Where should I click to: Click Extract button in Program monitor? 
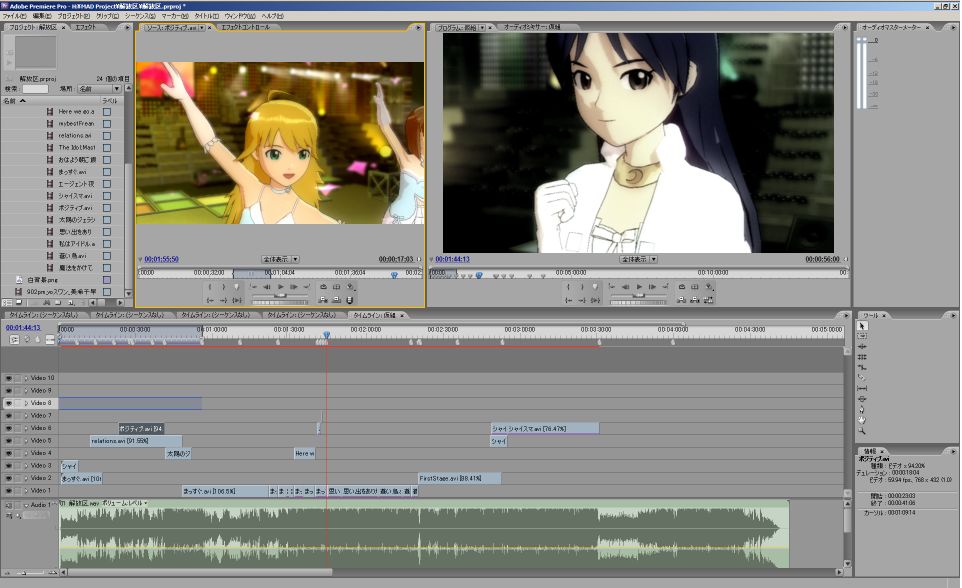click(695, 300)
